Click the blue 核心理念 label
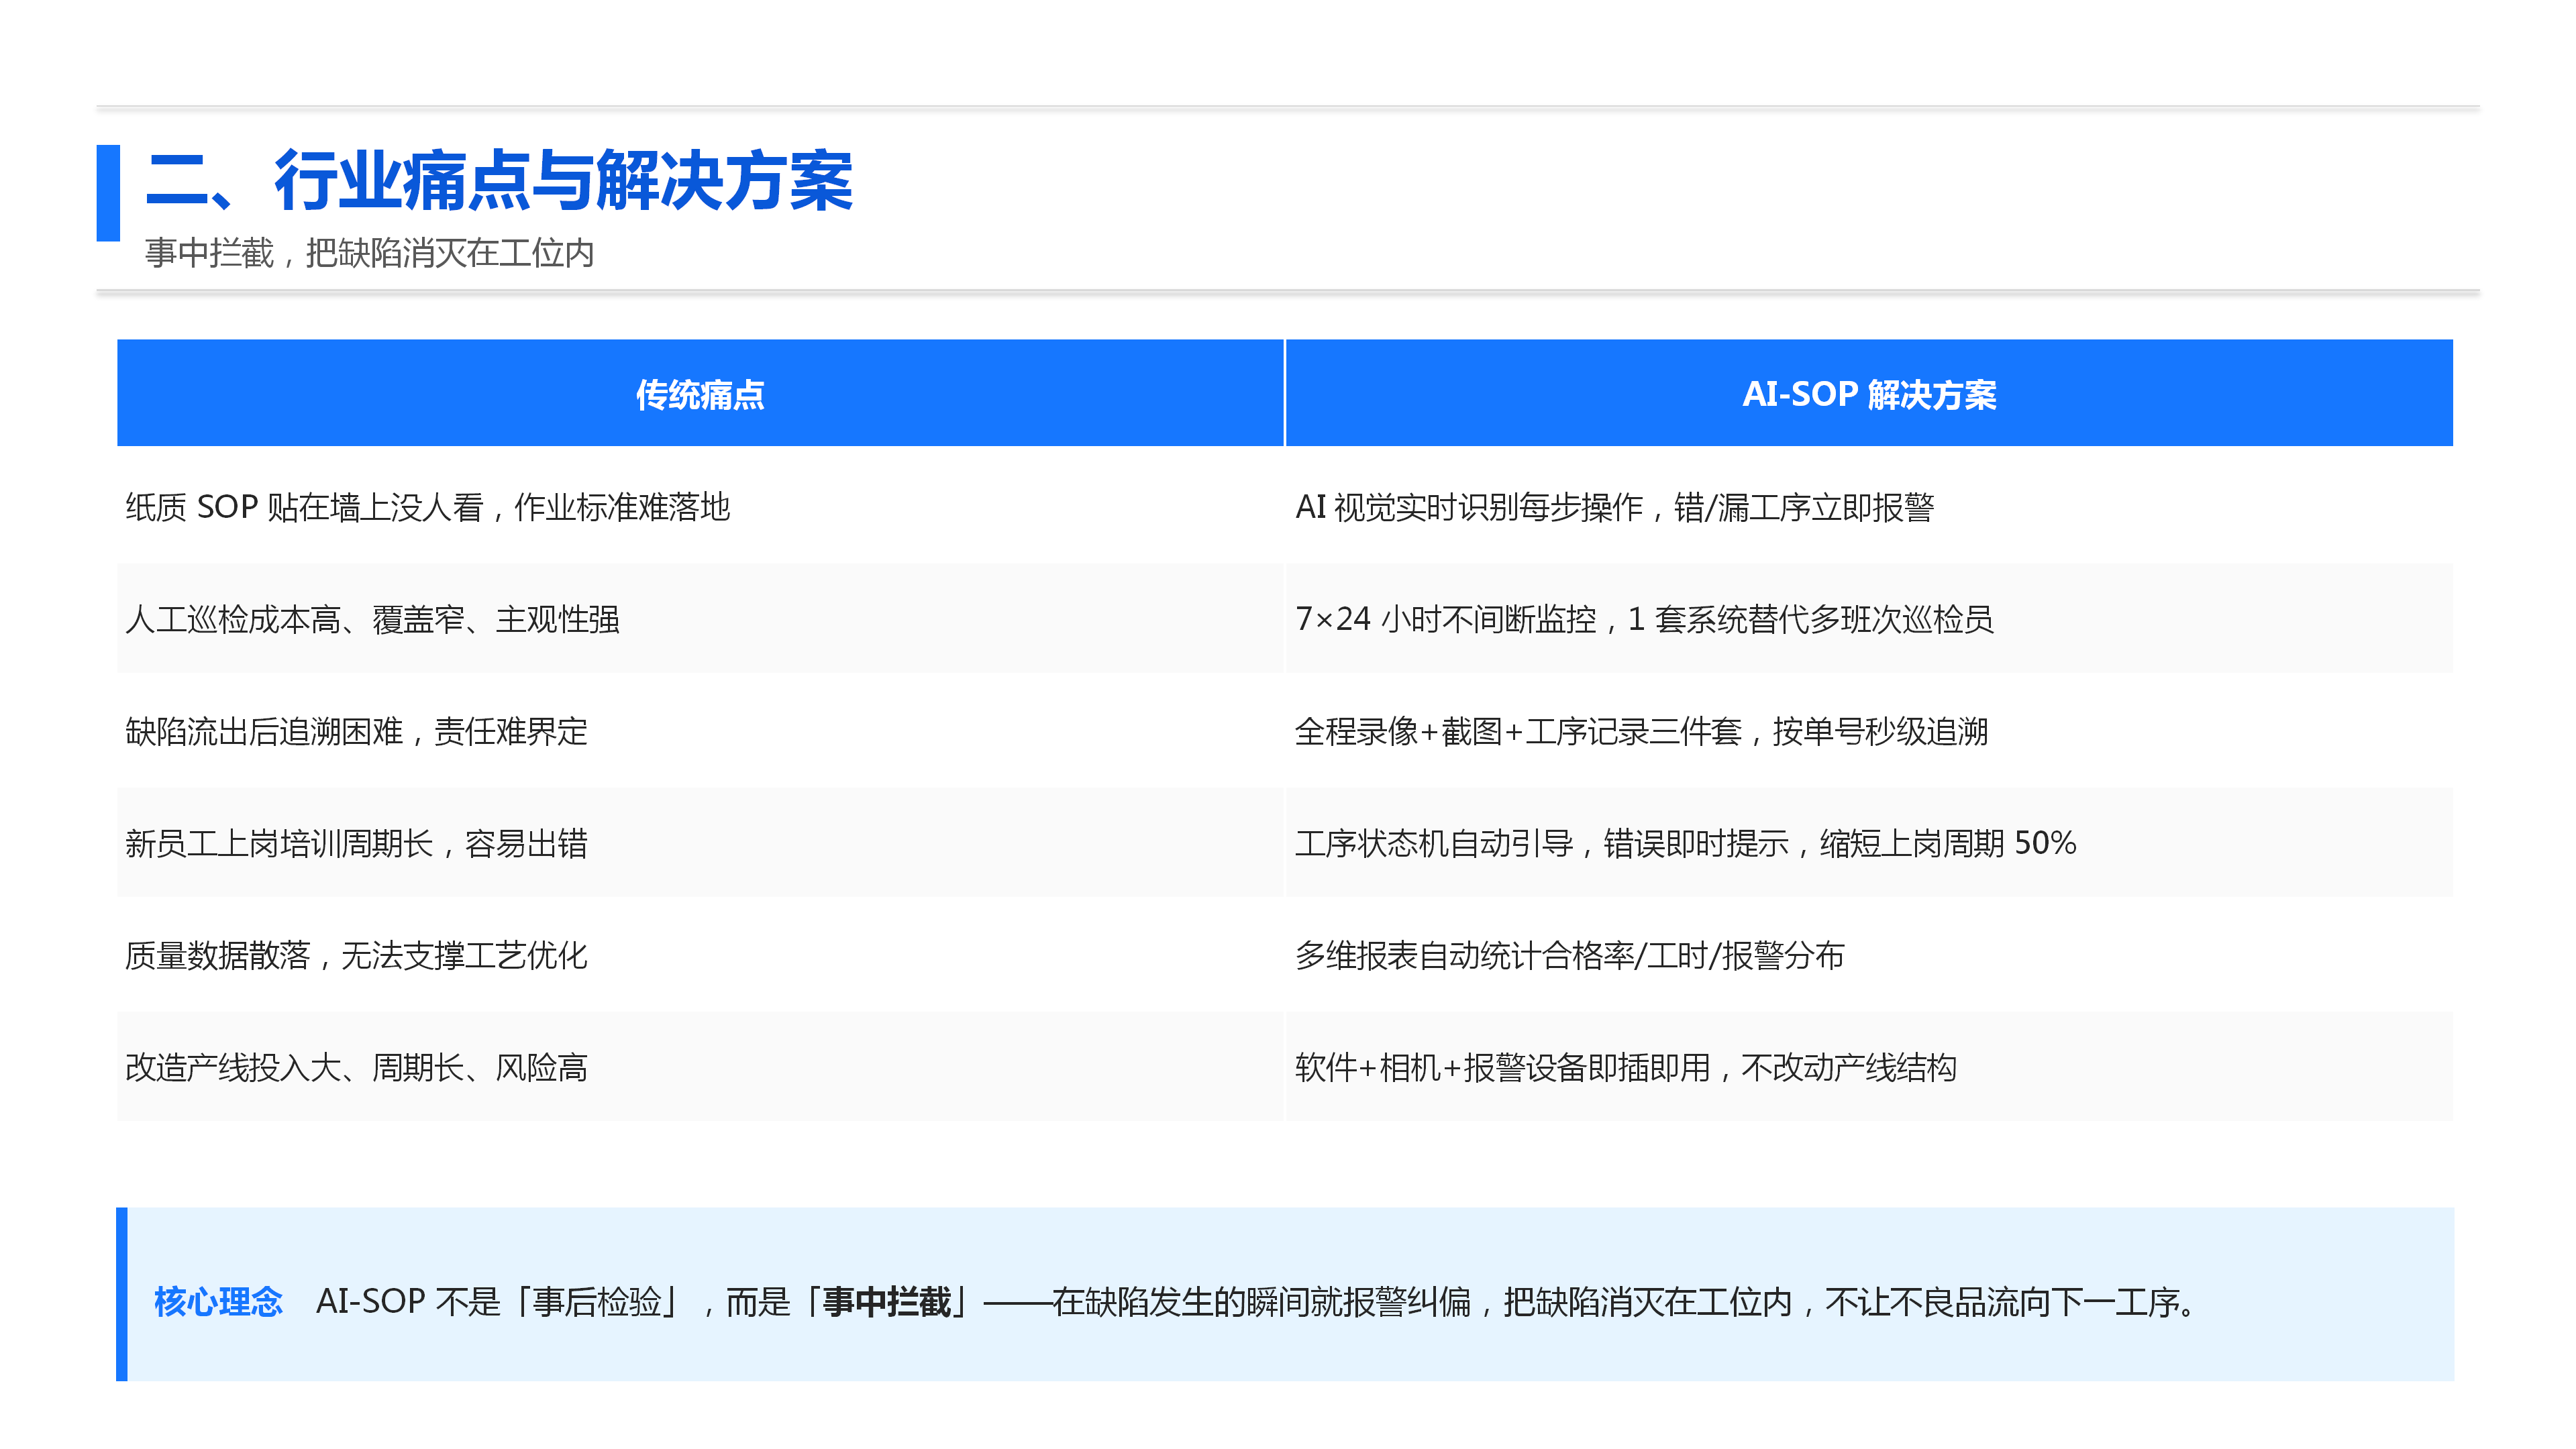 218,1302
